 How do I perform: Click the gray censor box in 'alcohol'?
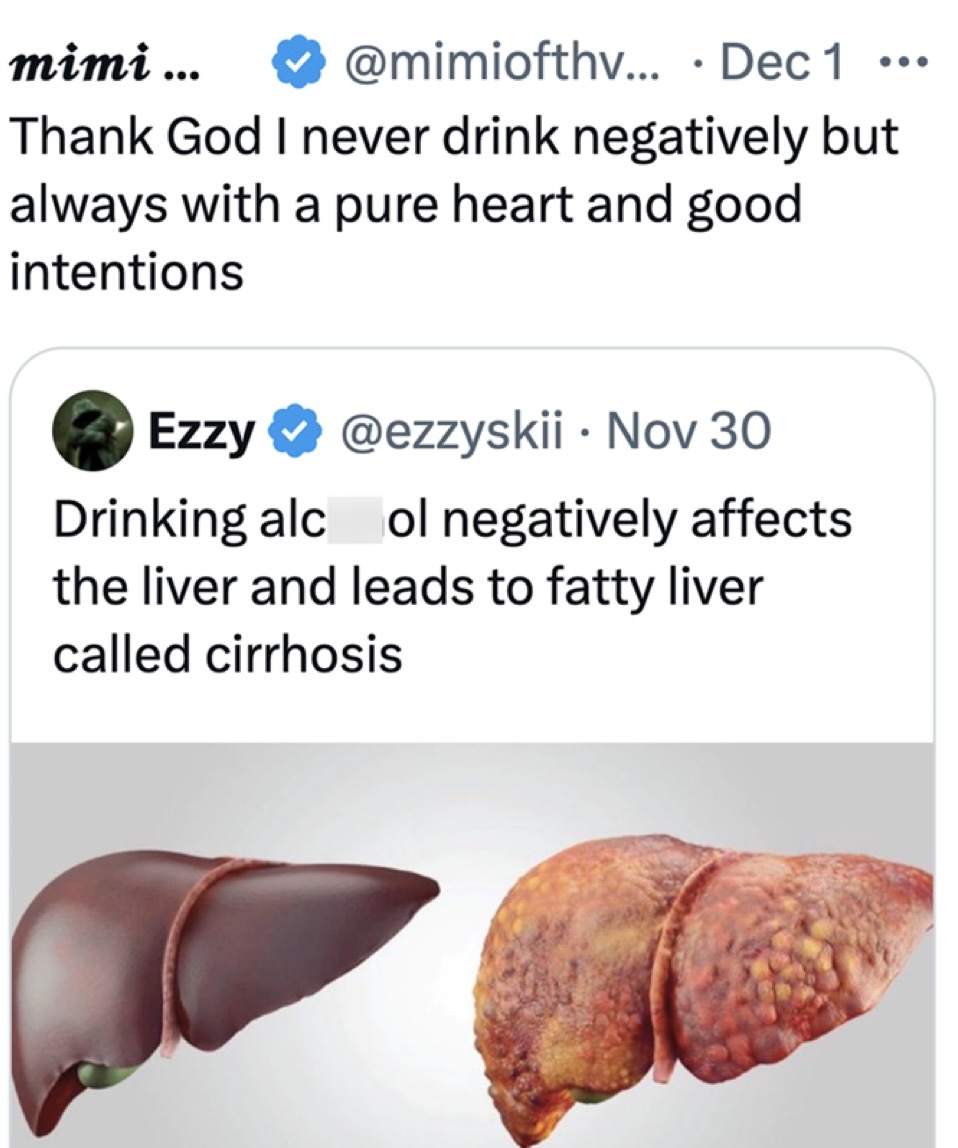click(x=357, y=521)
